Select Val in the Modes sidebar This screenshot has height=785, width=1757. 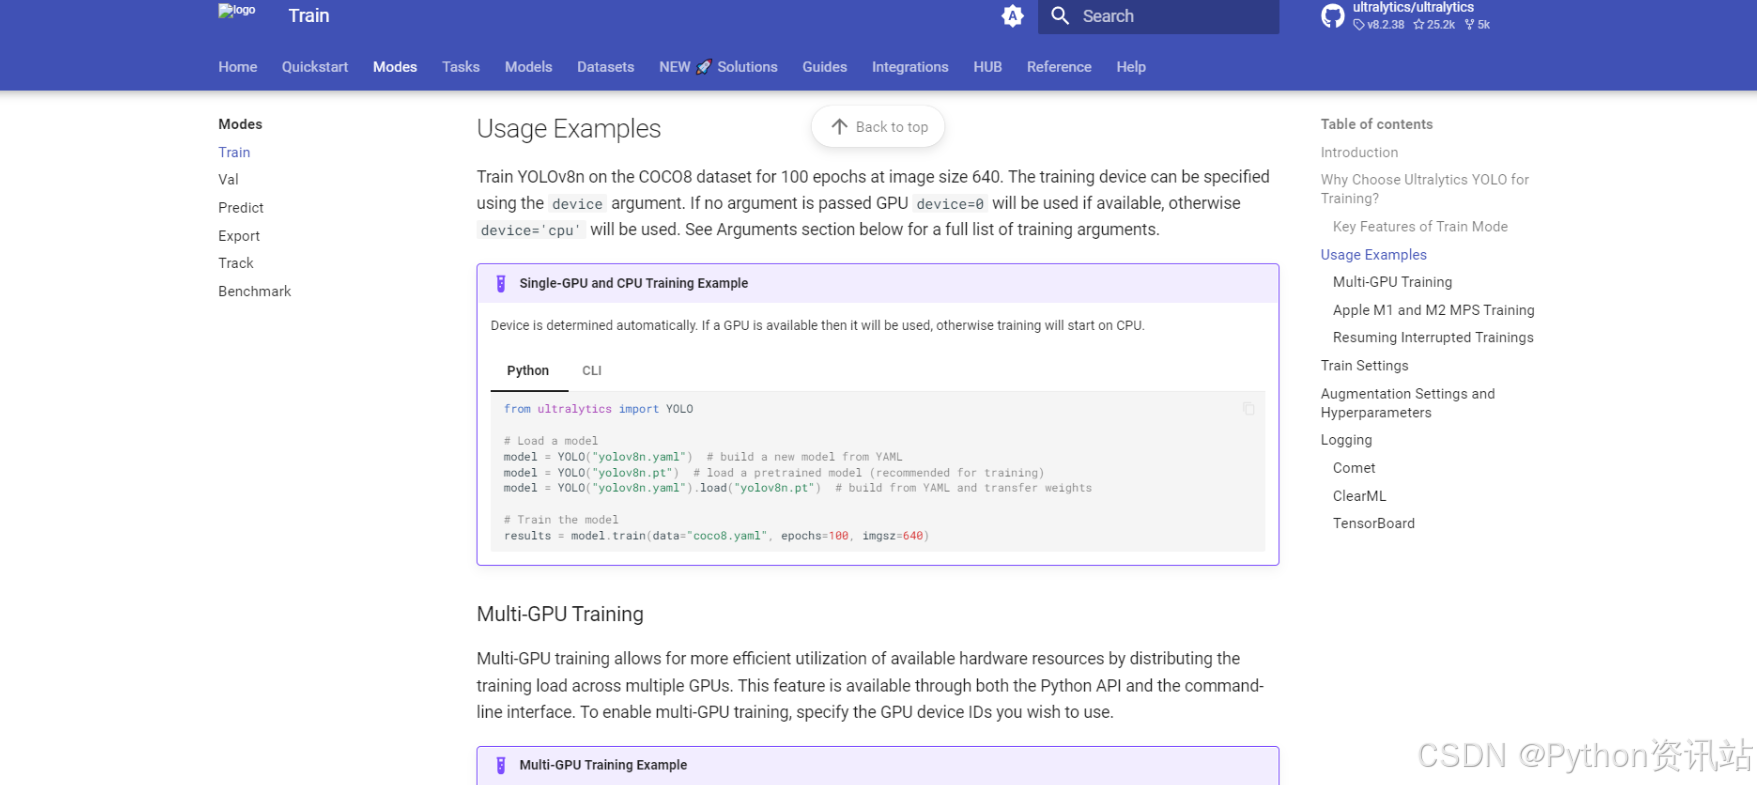pos(228,180)
